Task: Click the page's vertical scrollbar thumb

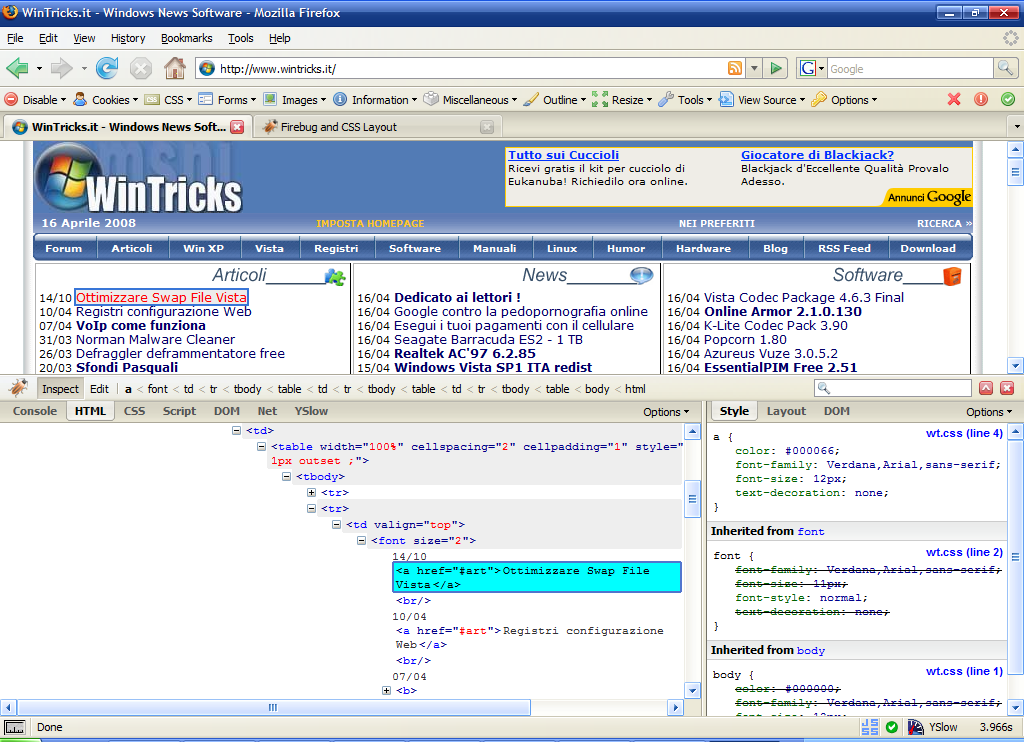Action: 1015,172
